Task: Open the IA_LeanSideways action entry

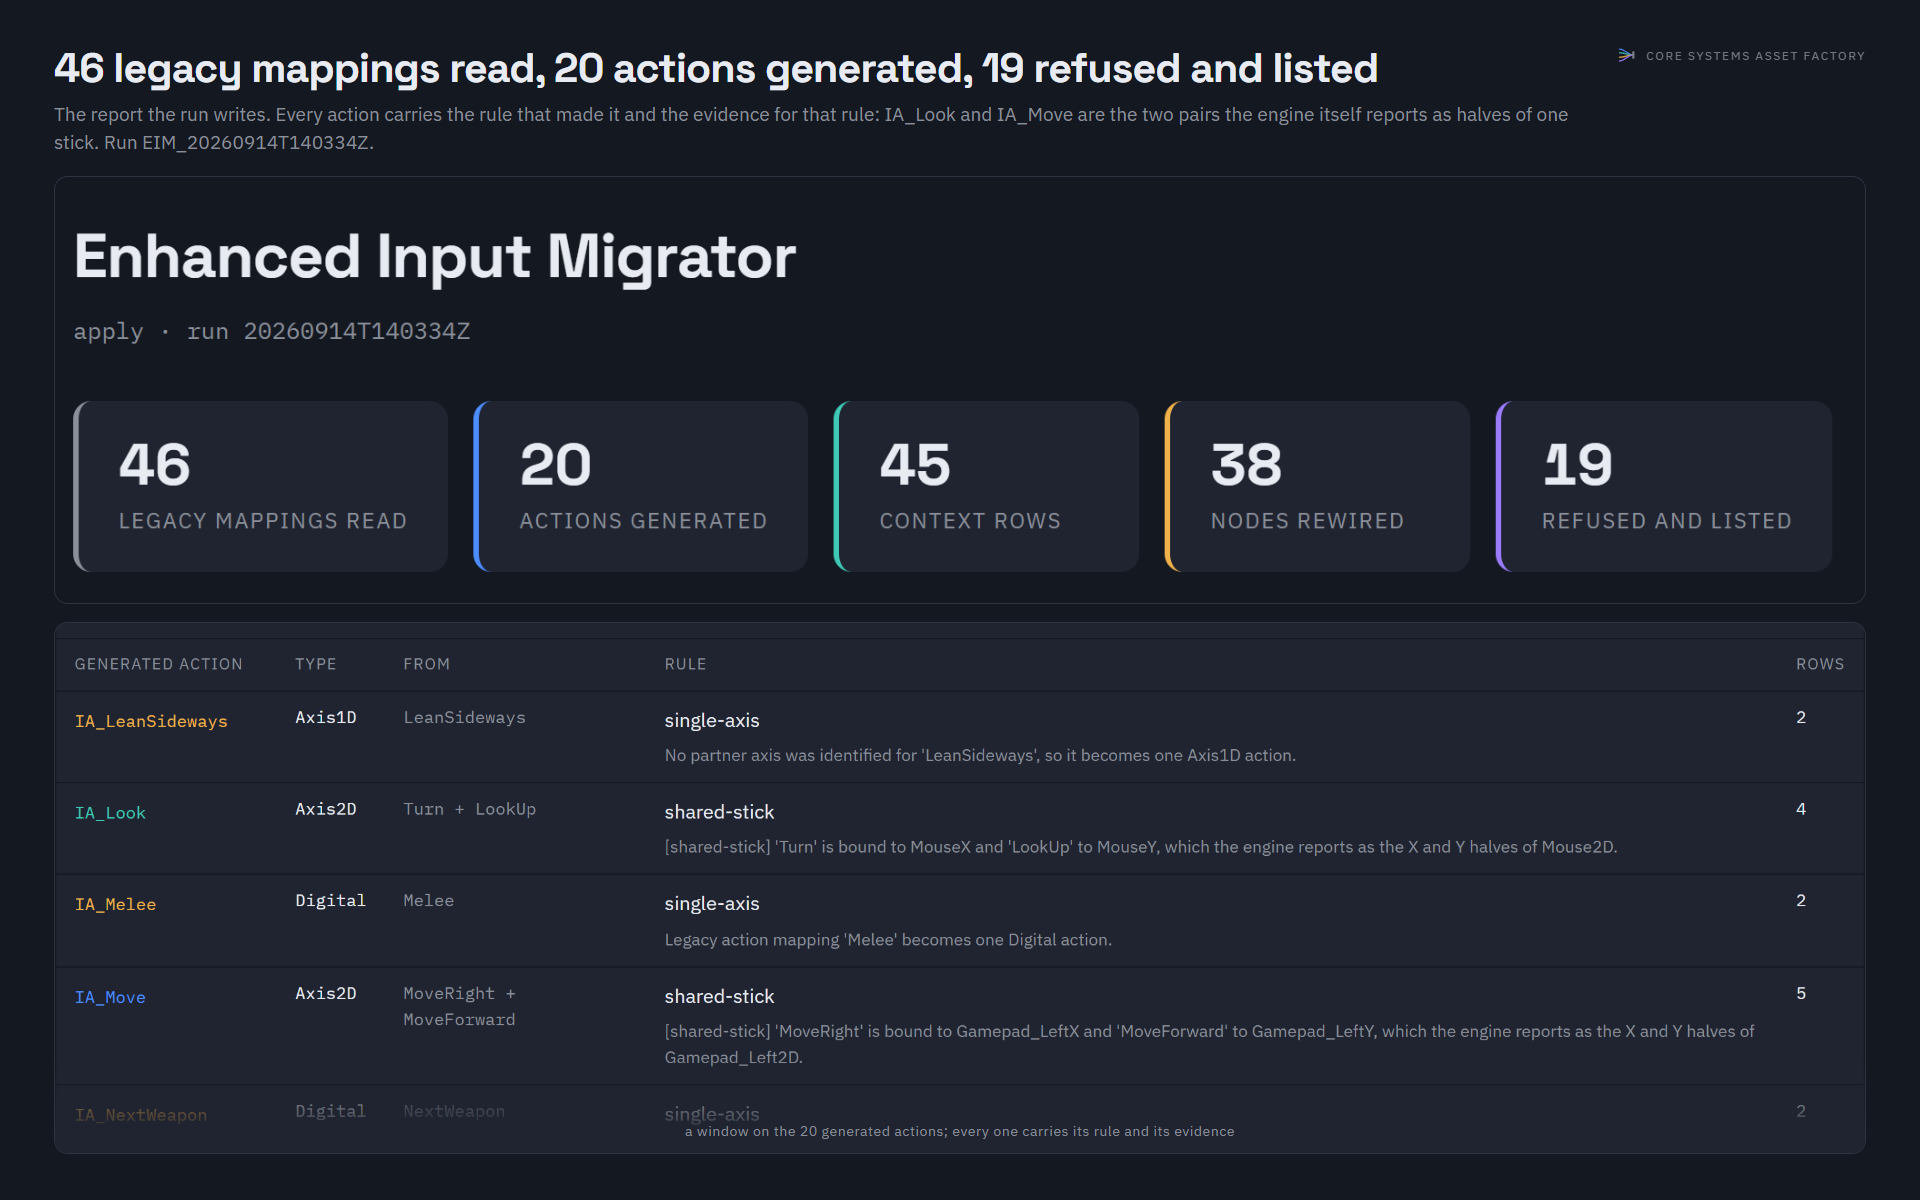Action: pyautogui.click(x=151, y=721)
